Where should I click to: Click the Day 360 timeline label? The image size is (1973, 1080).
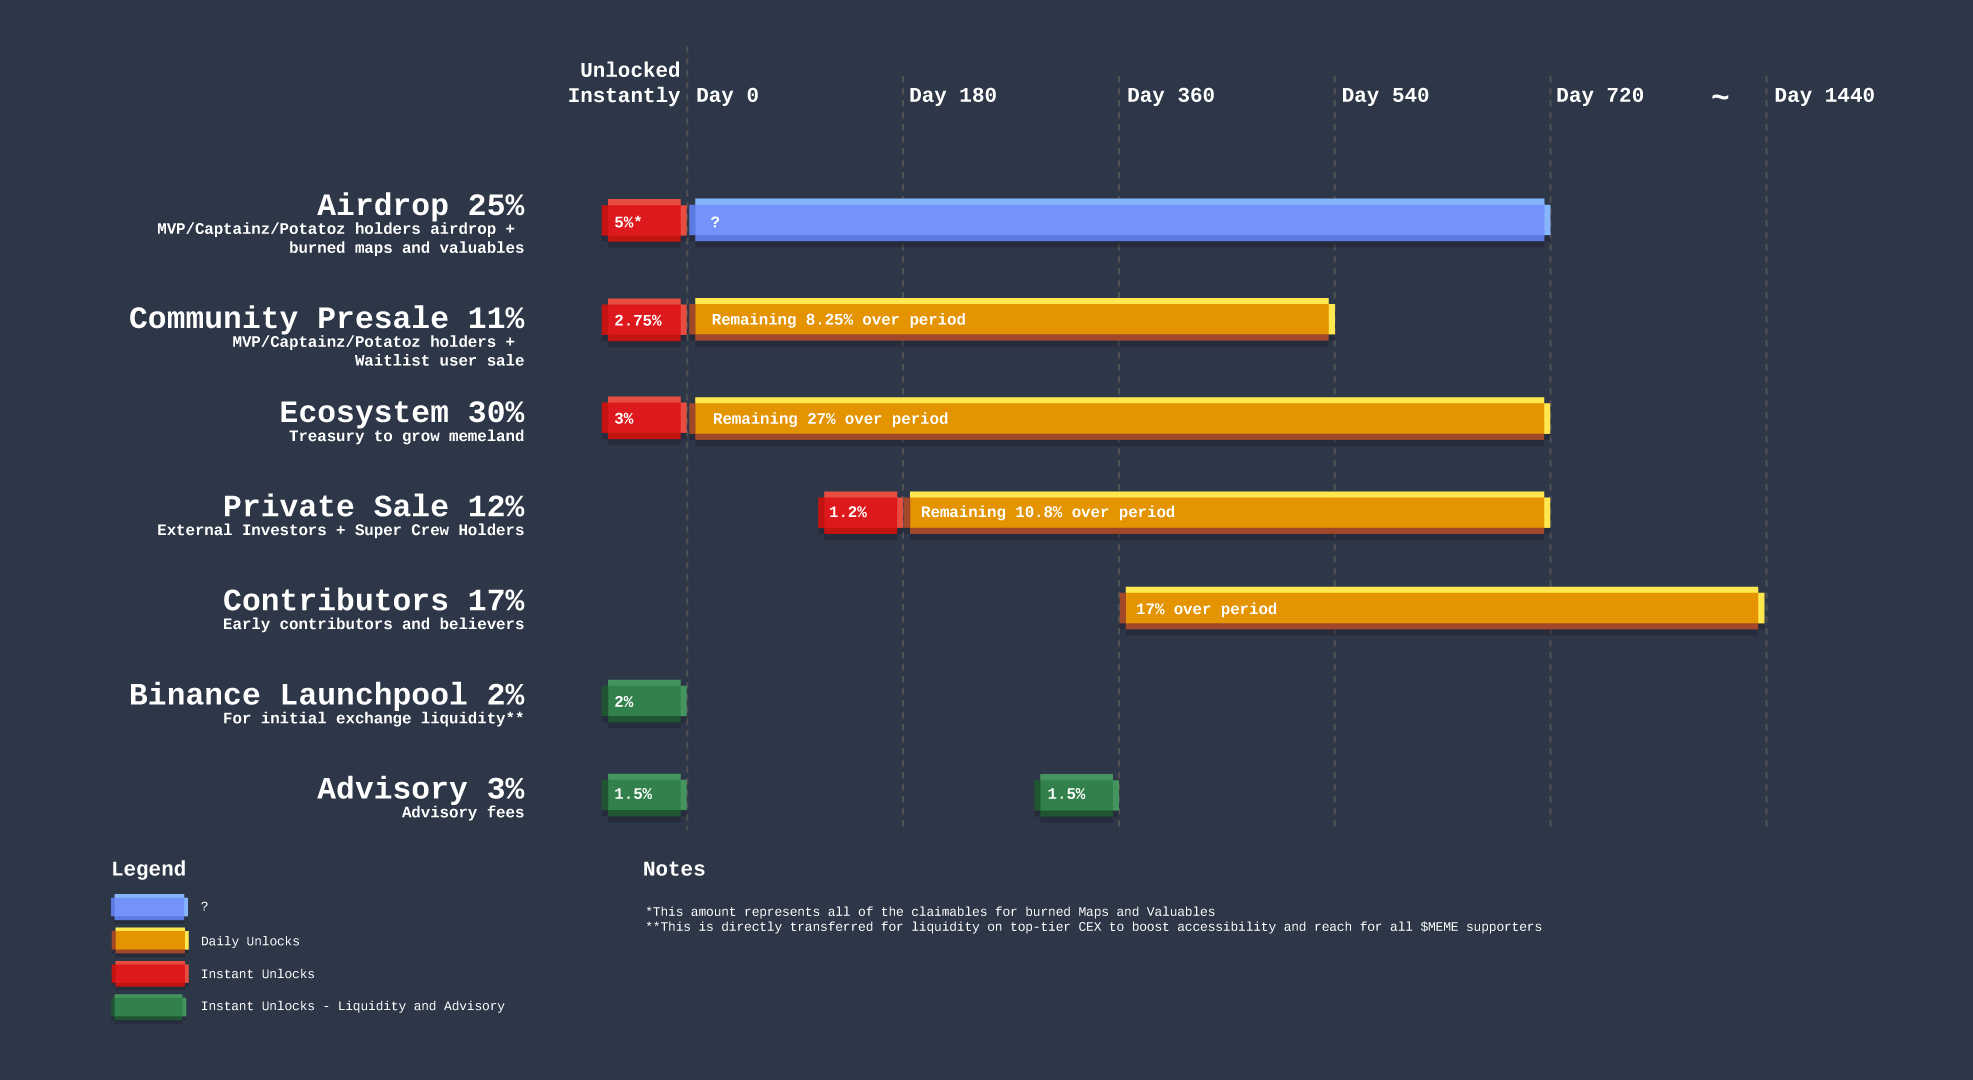pos(1170,96)
